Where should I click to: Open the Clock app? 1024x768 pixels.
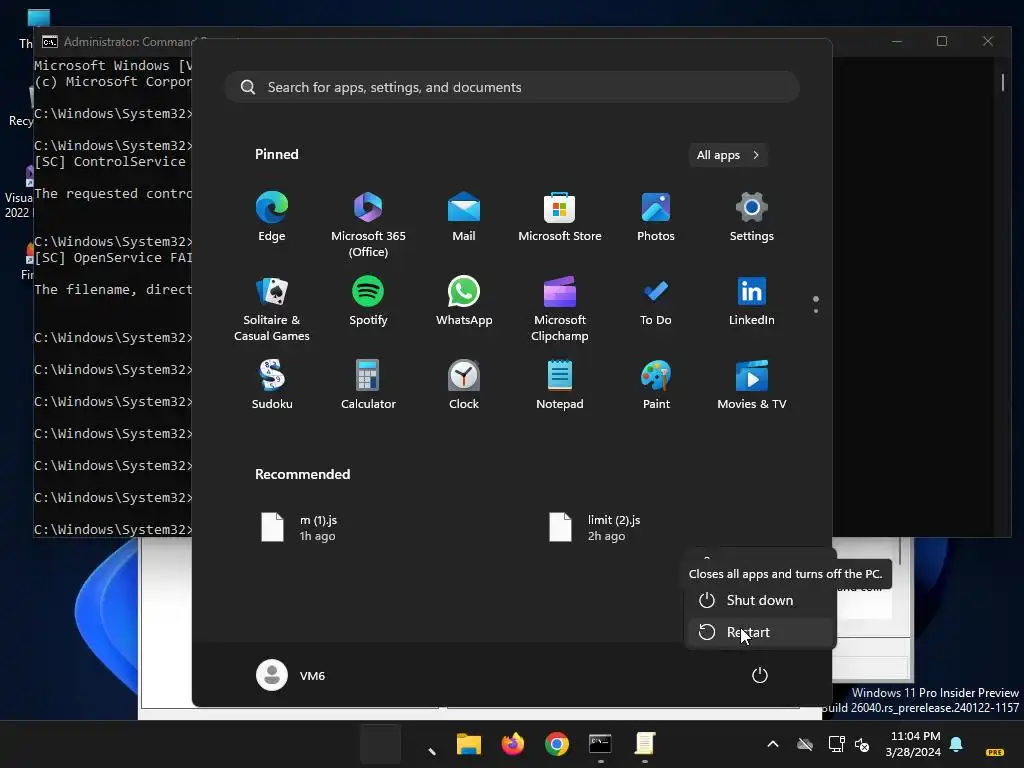click(x=464, y=385)
